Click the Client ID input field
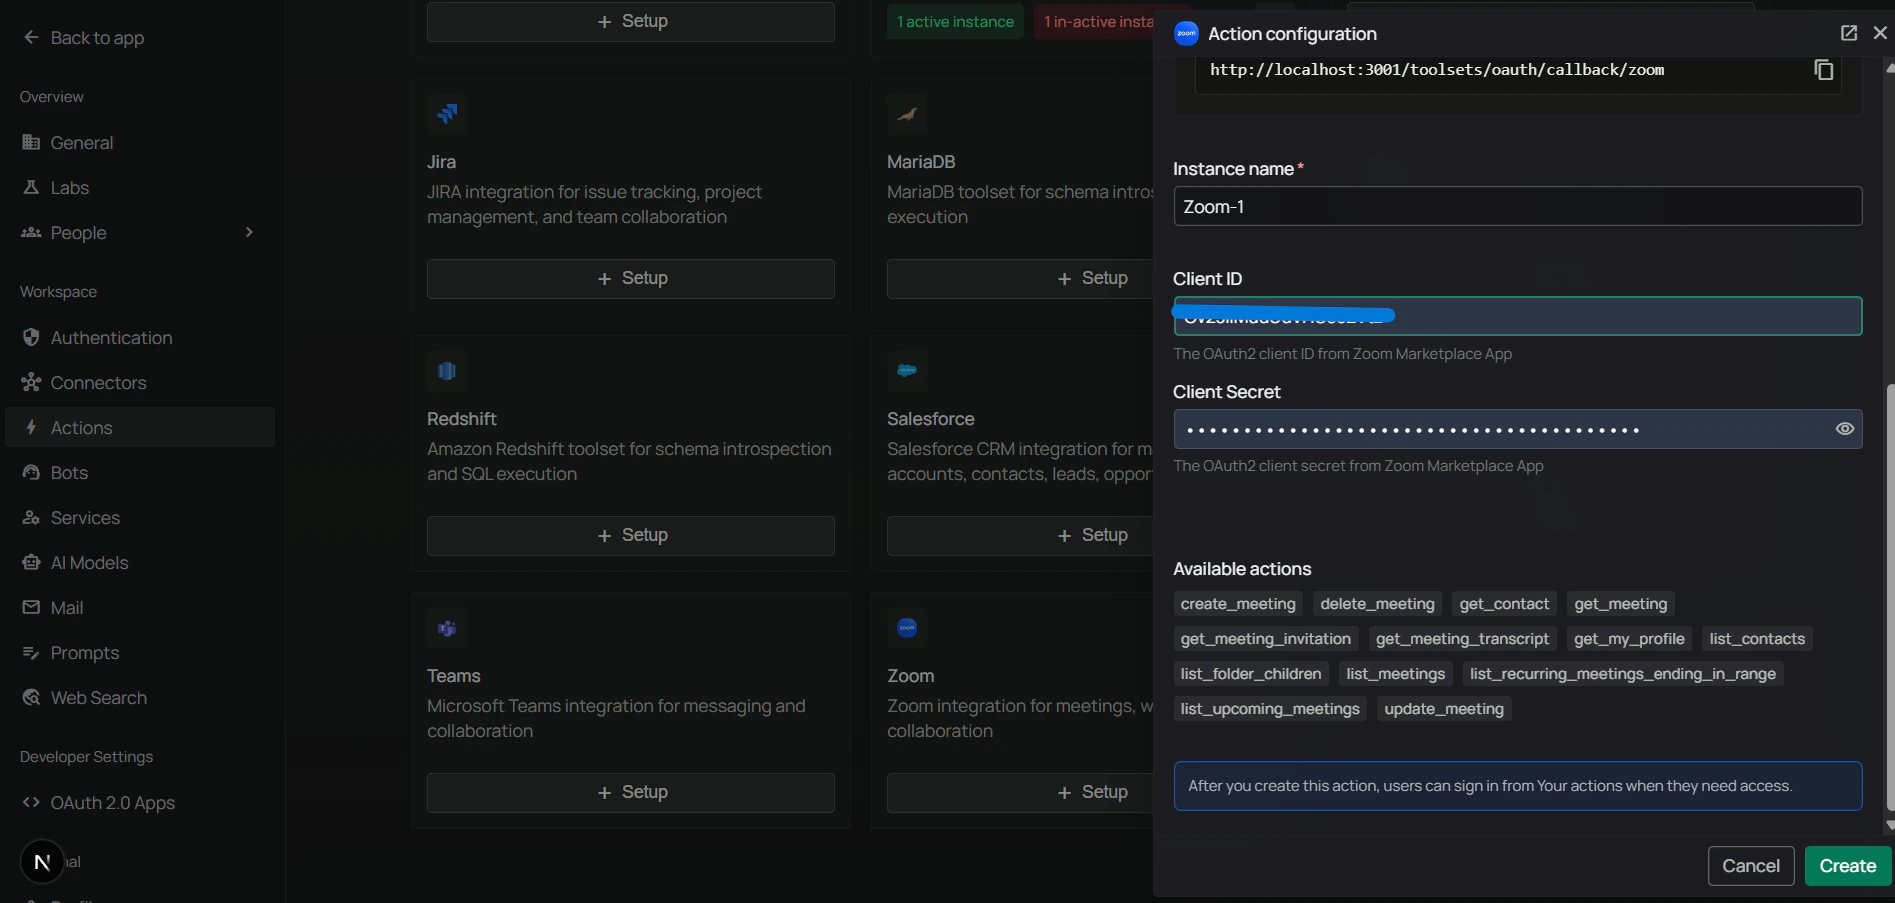1895x903 pixels. click(1517, 316)
